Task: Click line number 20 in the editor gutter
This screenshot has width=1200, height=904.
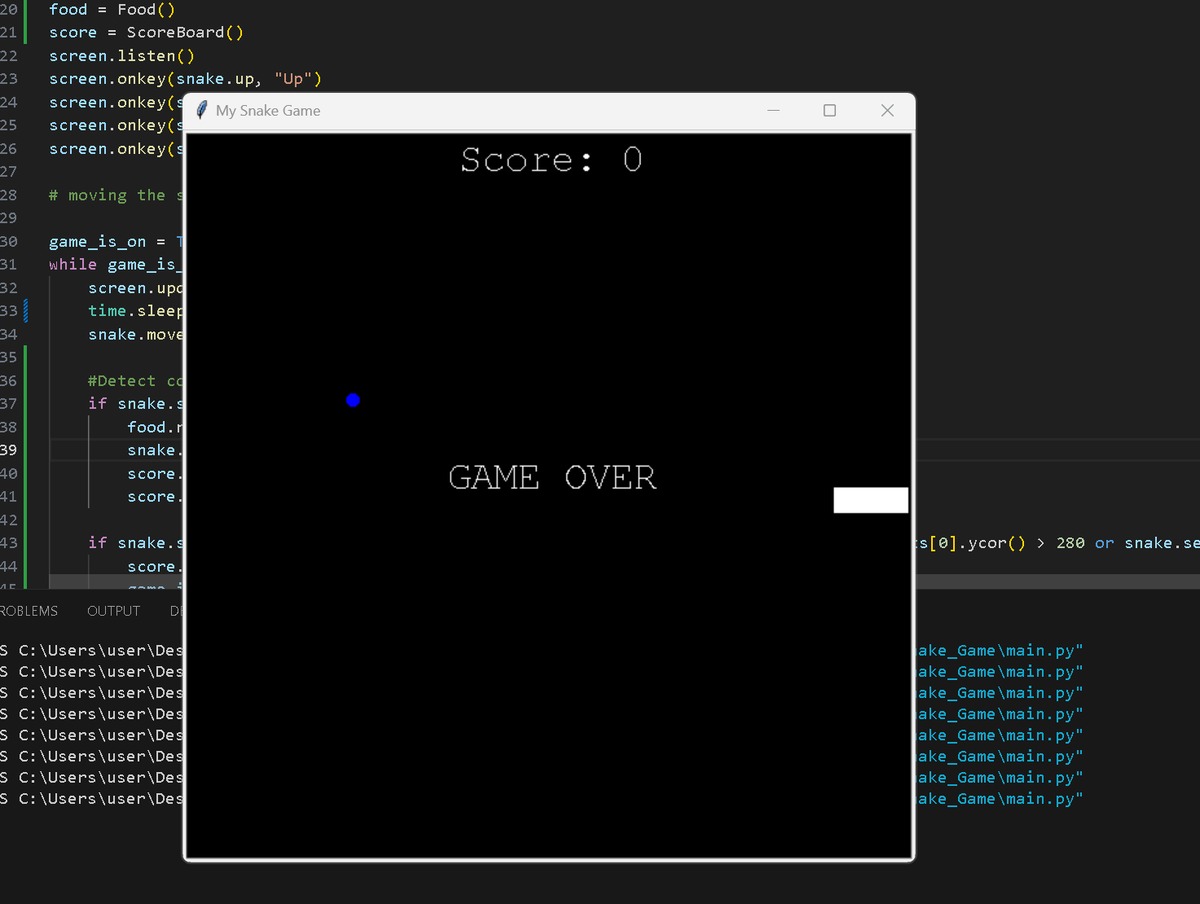Action: click(x=8, y=9)
